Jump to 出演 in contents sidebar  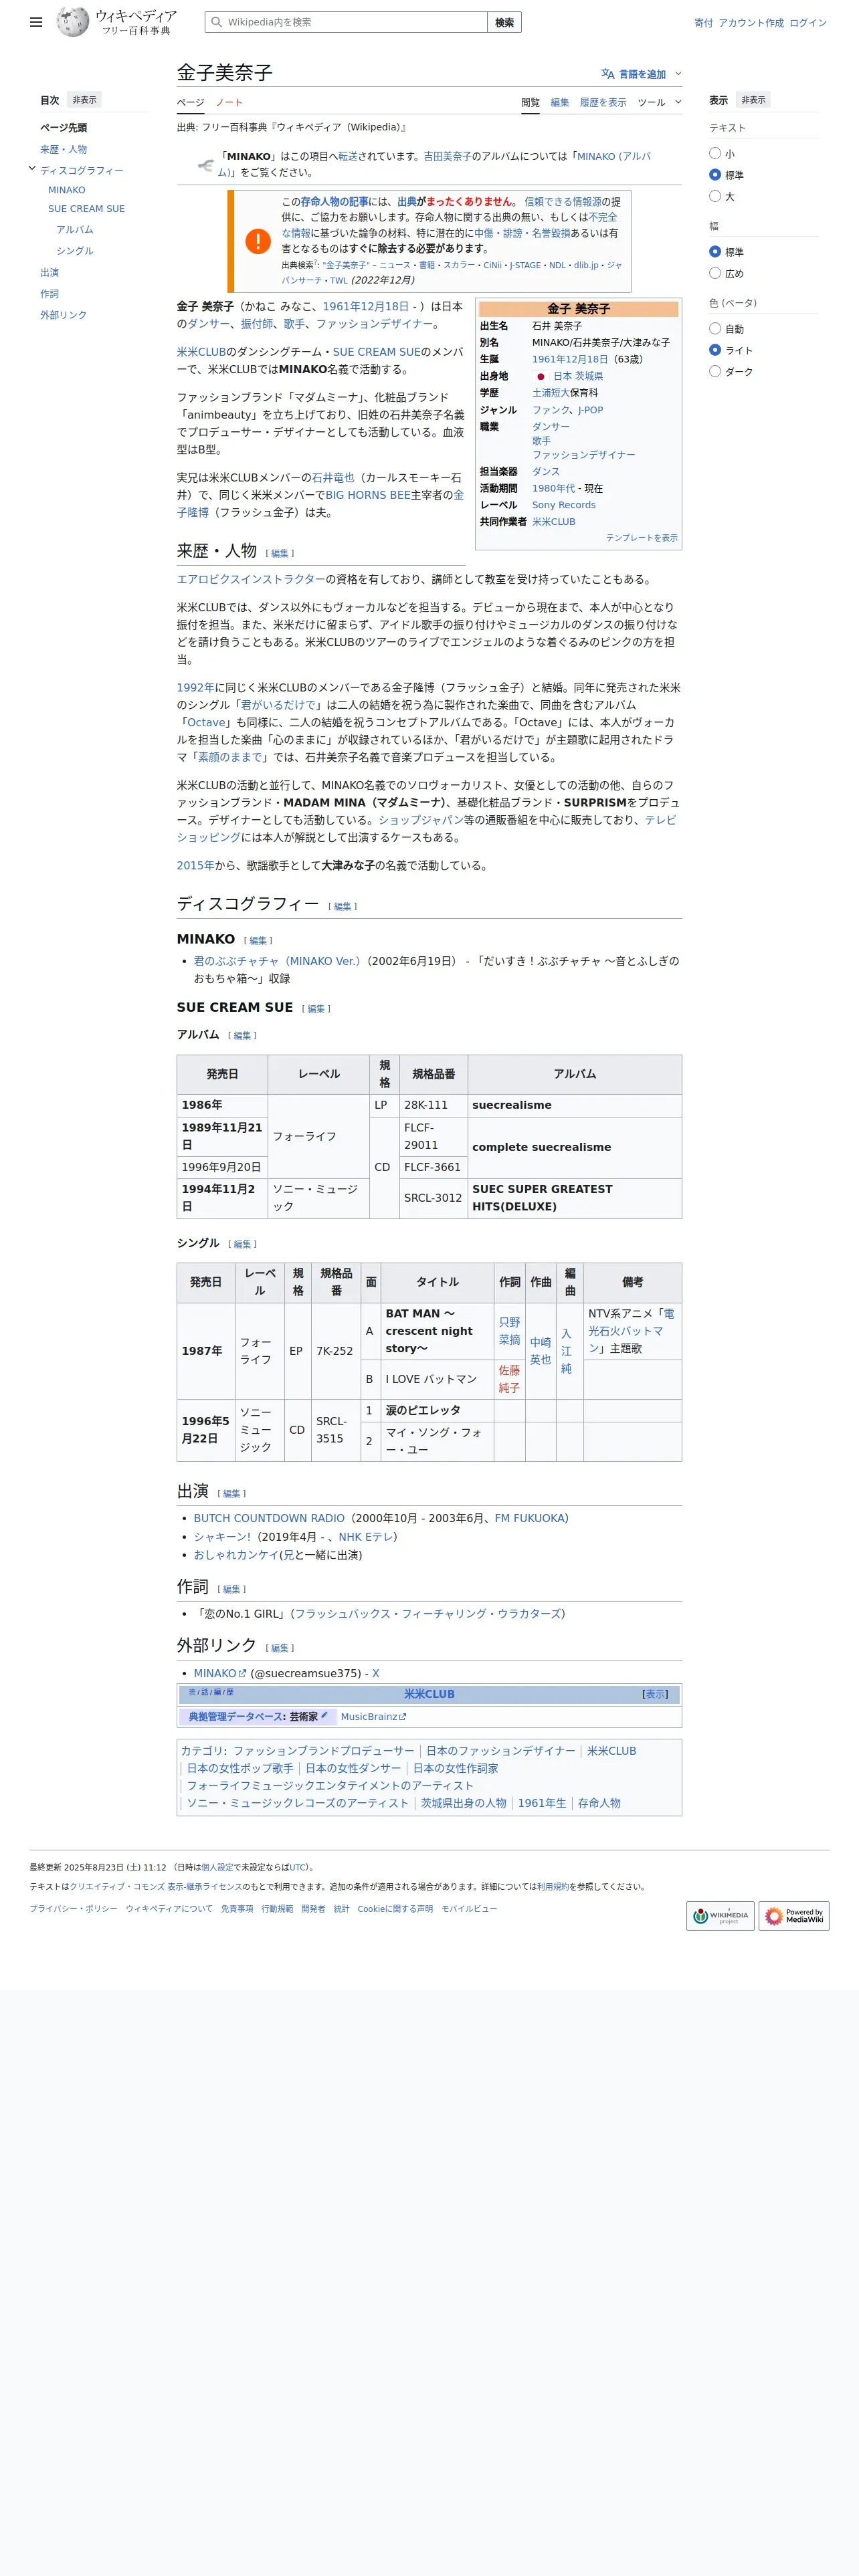click(49, 272)
